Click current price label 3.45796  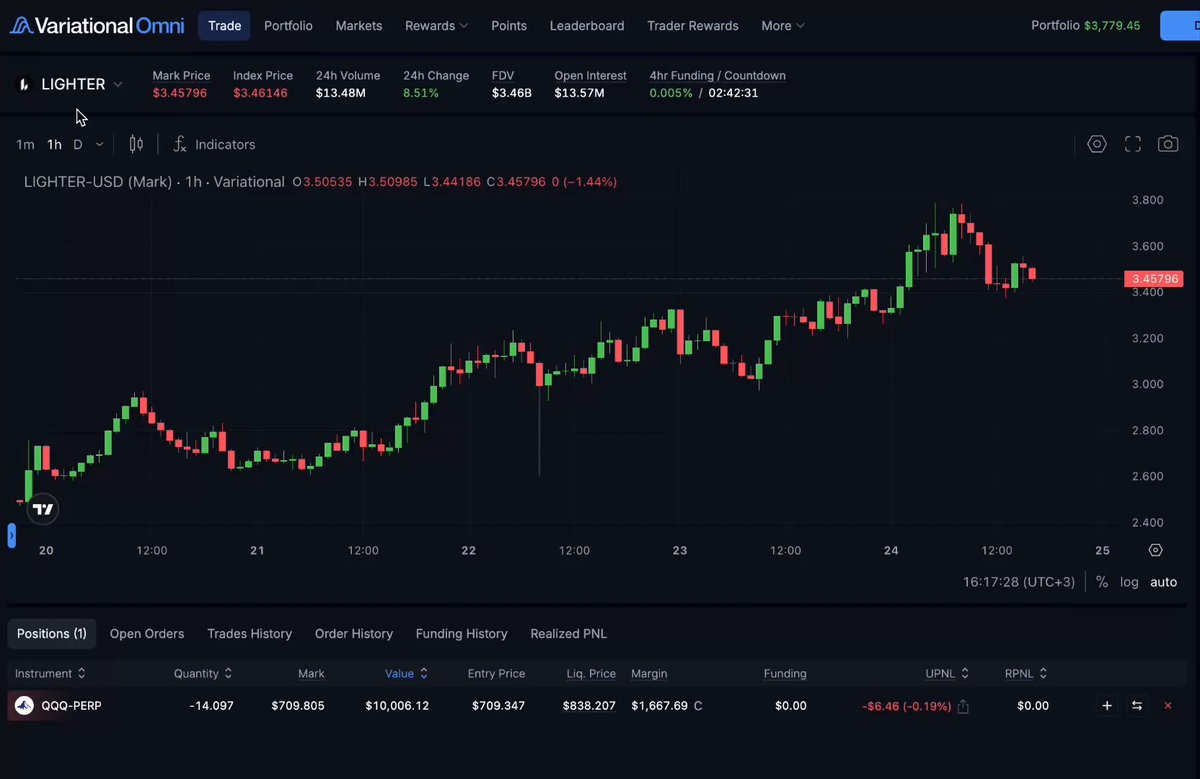1153,279
